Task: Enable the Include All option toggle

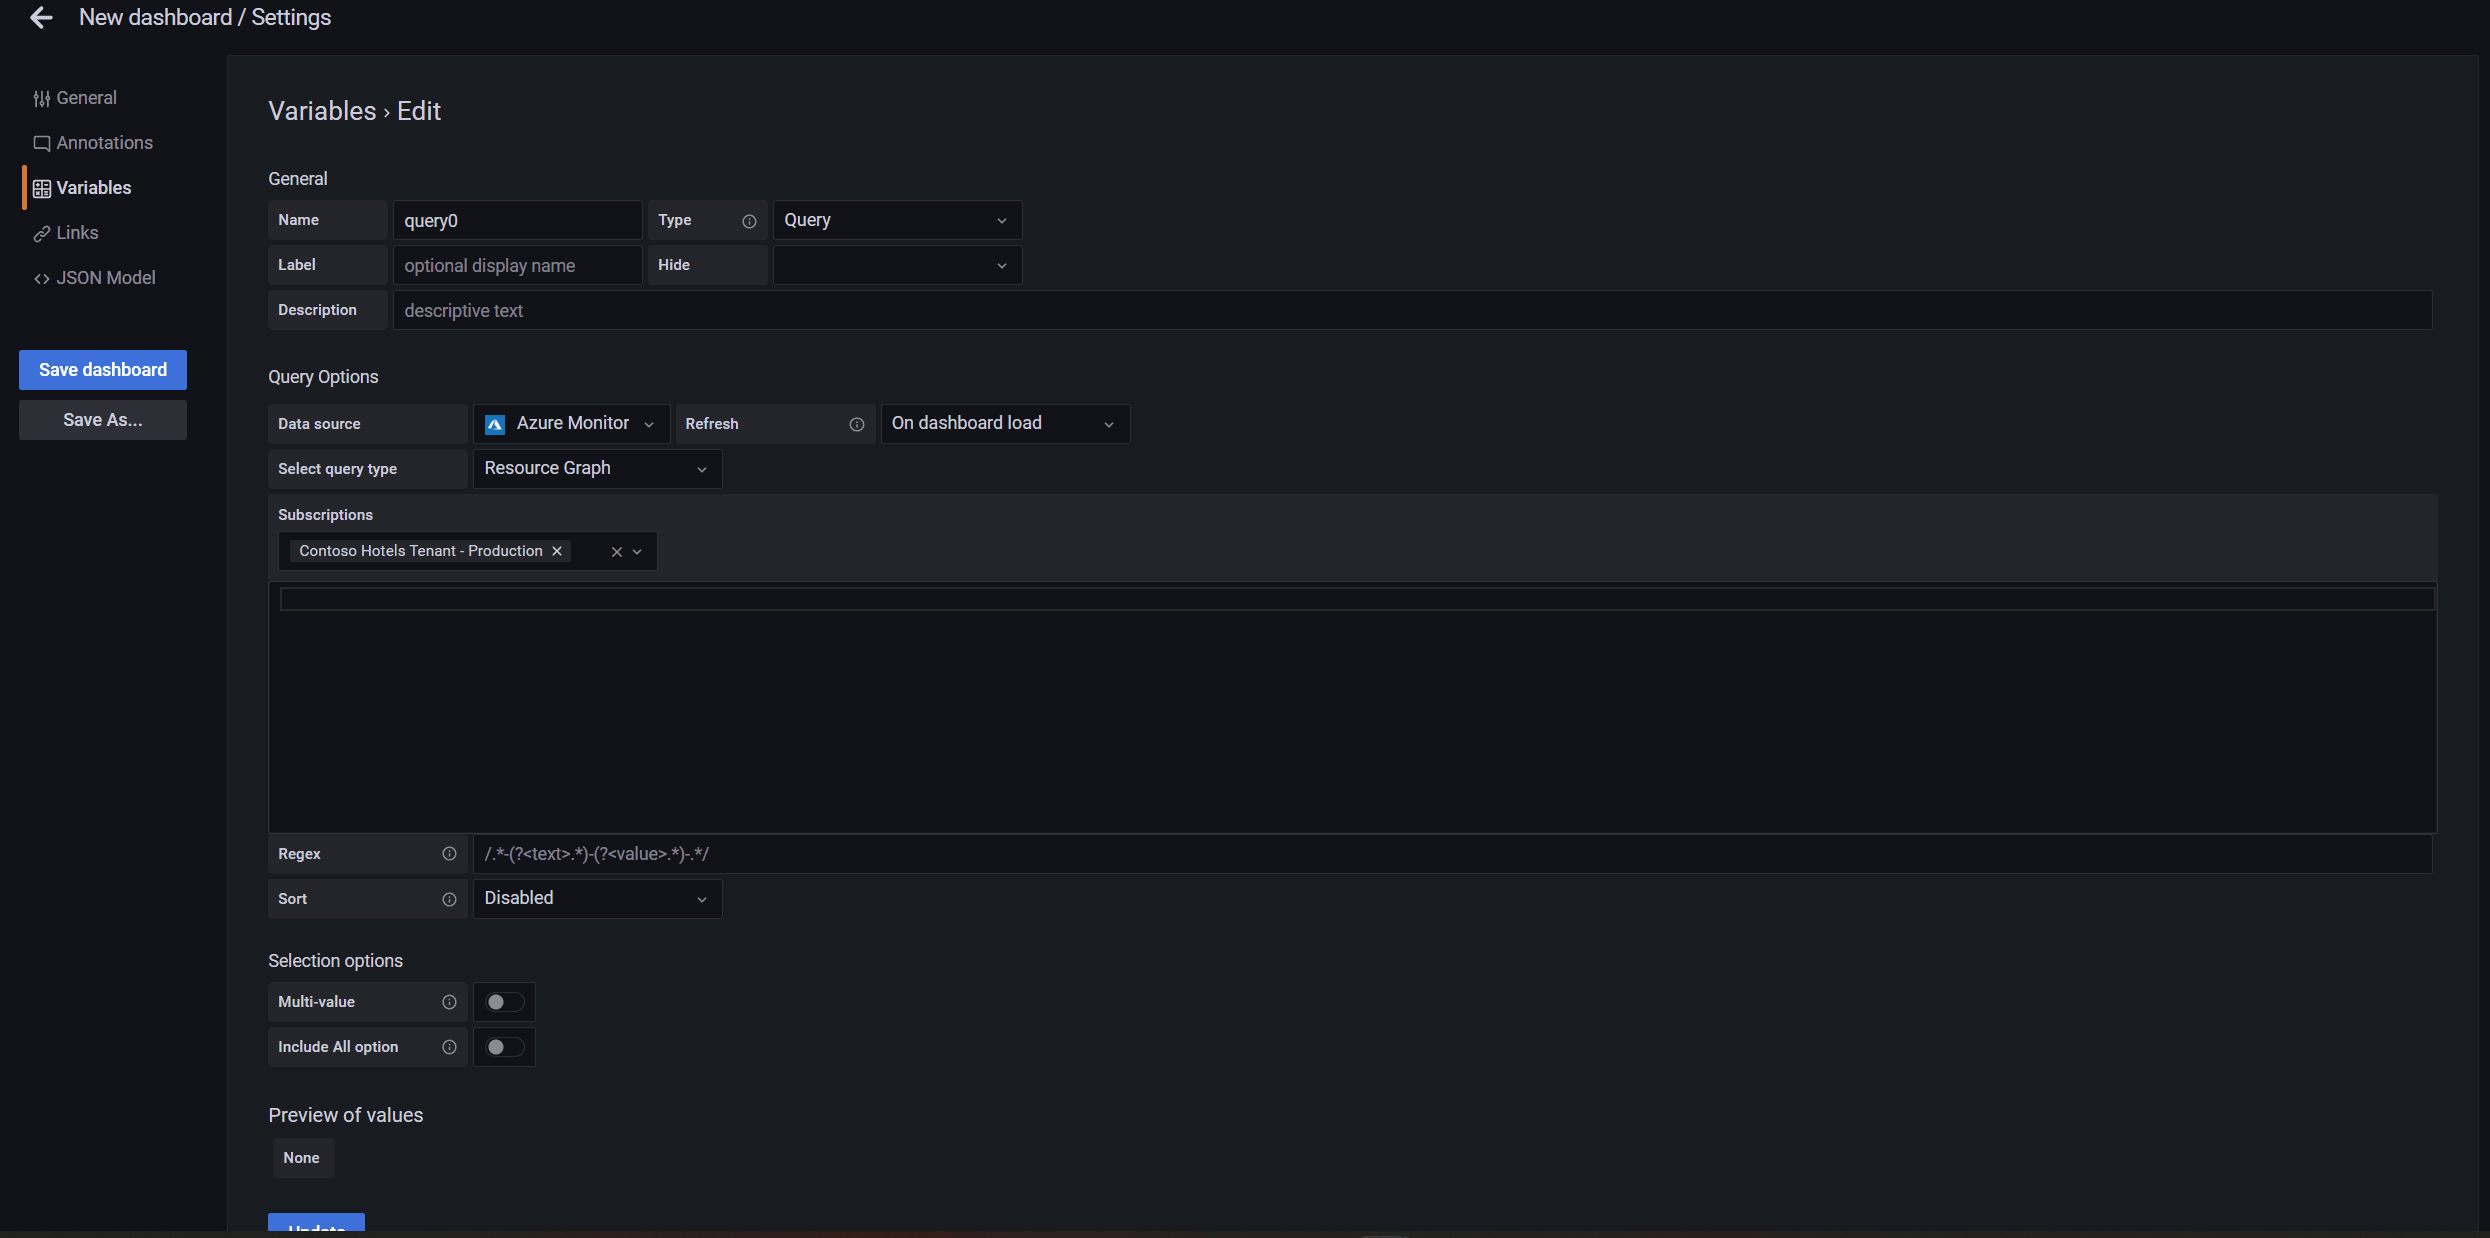Action: click(503, 1047)
